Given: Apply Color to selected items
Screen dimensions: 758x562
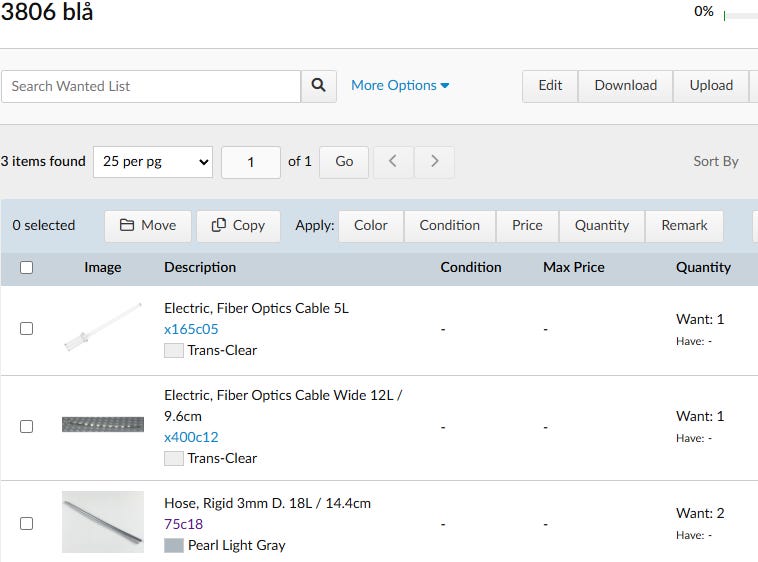Looking at the screenshot, I should [370, 225].
